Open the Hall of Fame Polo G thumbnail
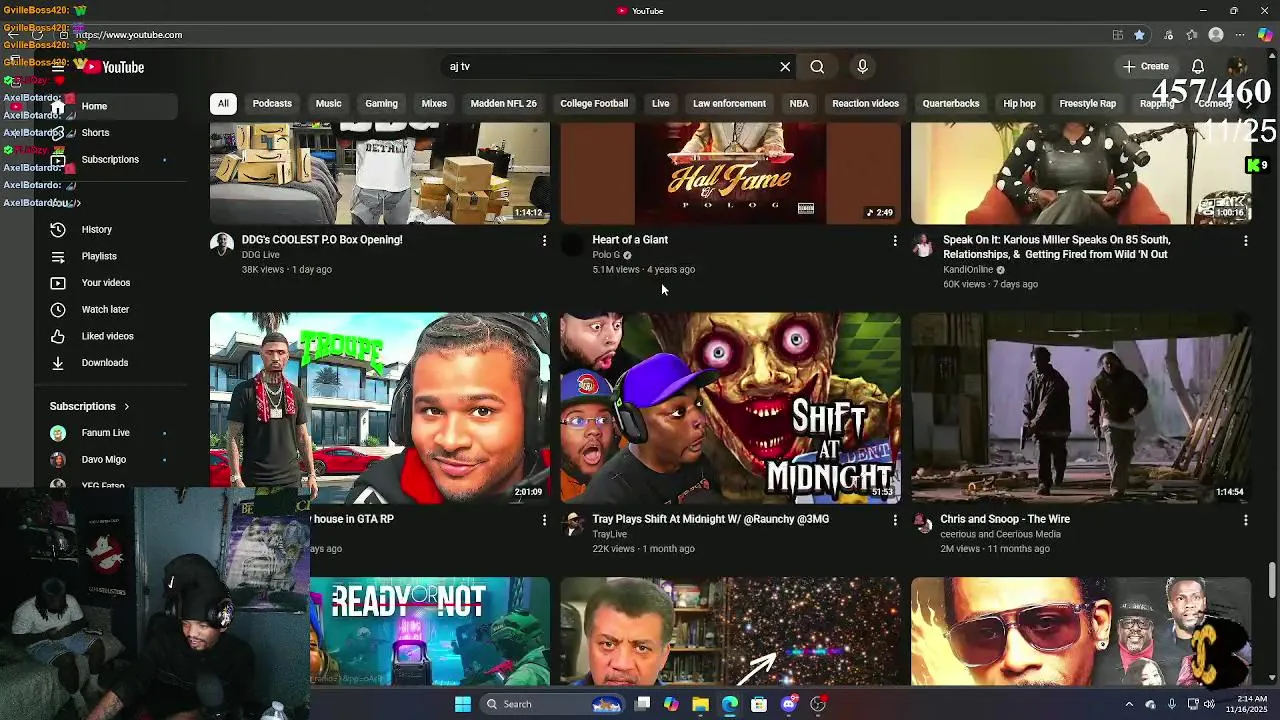This screenshot has width=1280, height=720. point(730,173)
